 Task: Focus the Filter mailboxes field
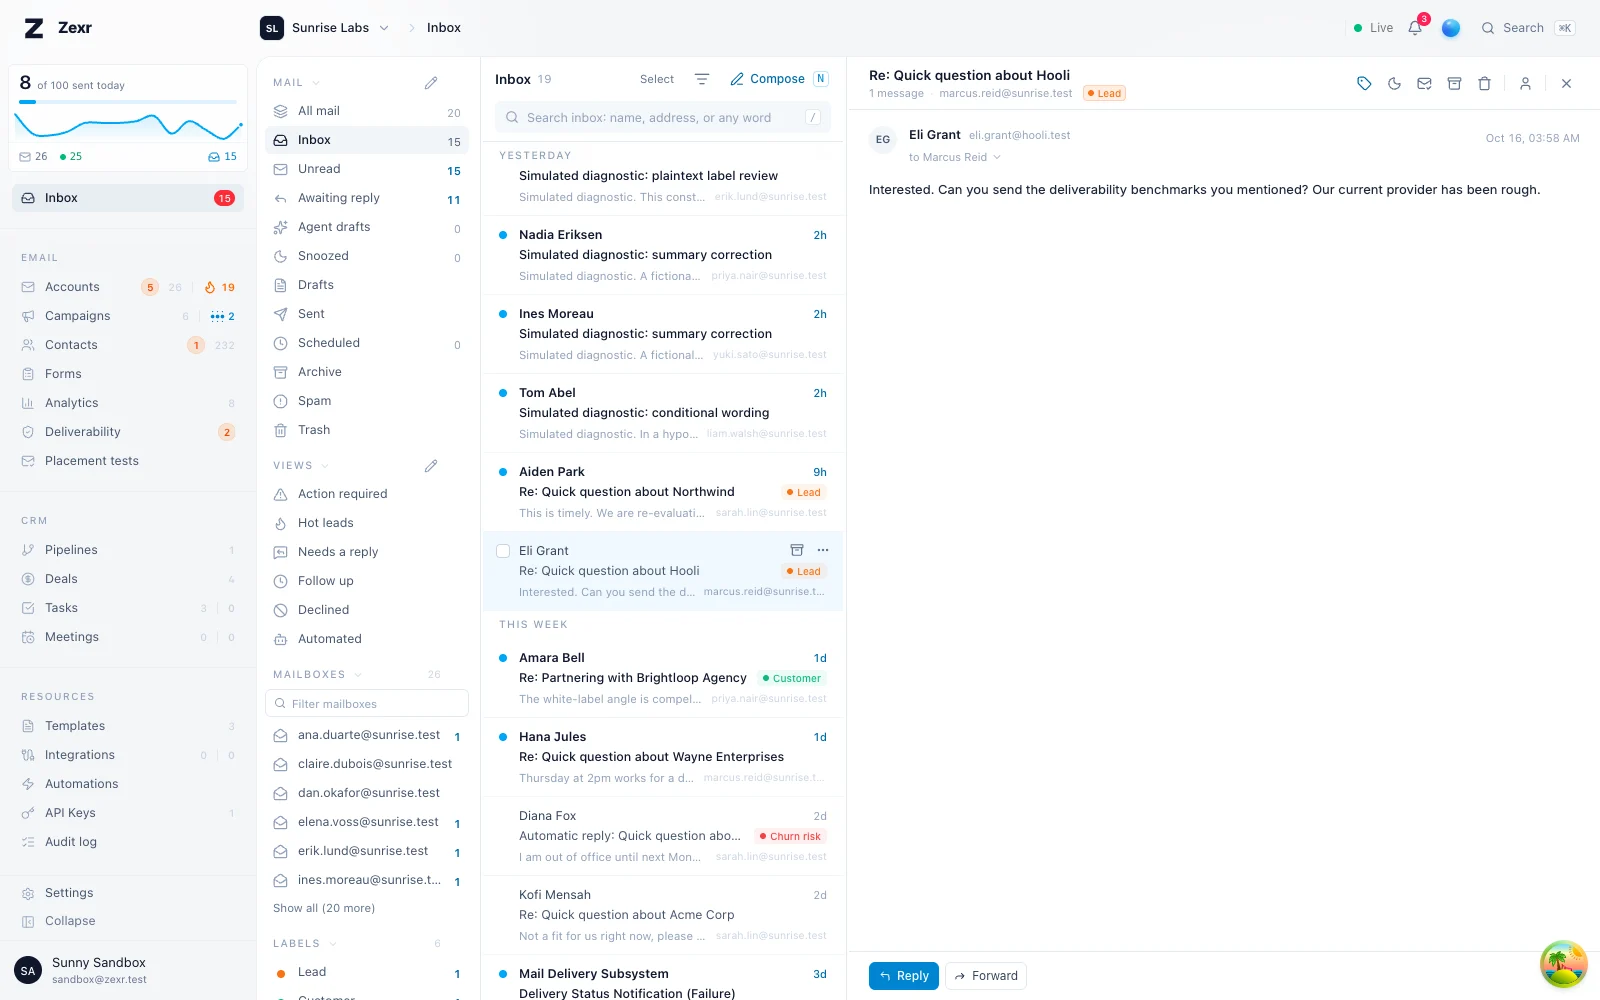click(367, 704)
